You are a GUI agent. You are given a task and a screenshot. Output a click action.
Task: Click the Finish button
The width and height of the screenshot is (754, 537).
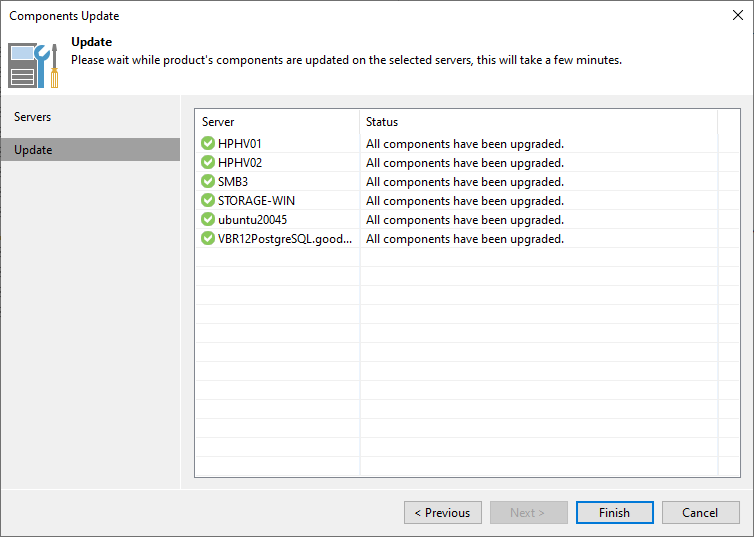[615, 512]
